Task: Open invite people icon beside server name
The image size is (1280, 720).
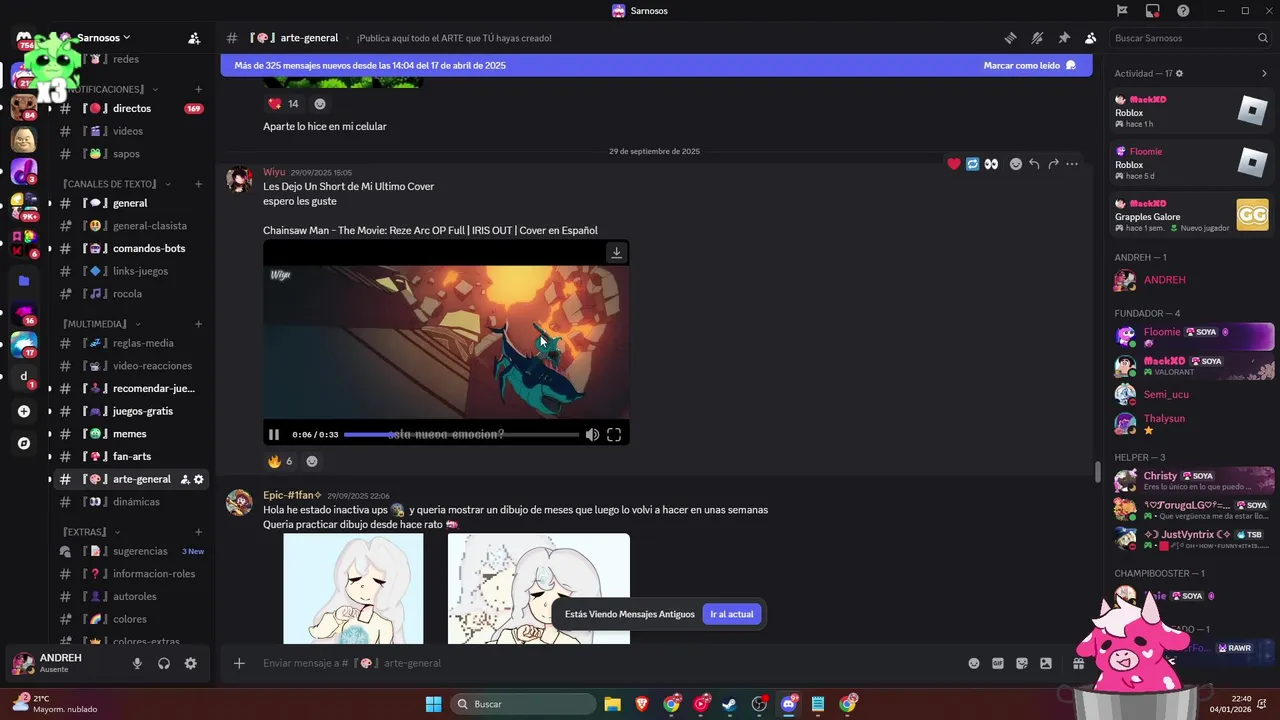Action: [194, 38]
